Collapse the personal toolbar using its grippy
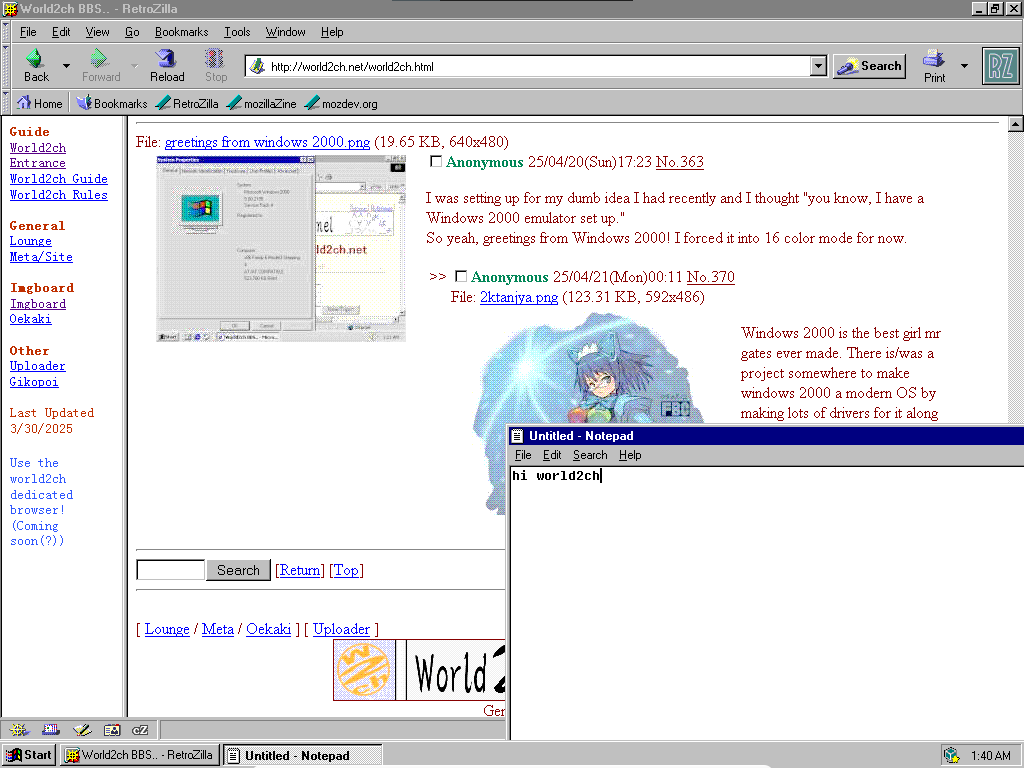The image size is (1024, 768). pyautogui.click(x=6, y=103)
